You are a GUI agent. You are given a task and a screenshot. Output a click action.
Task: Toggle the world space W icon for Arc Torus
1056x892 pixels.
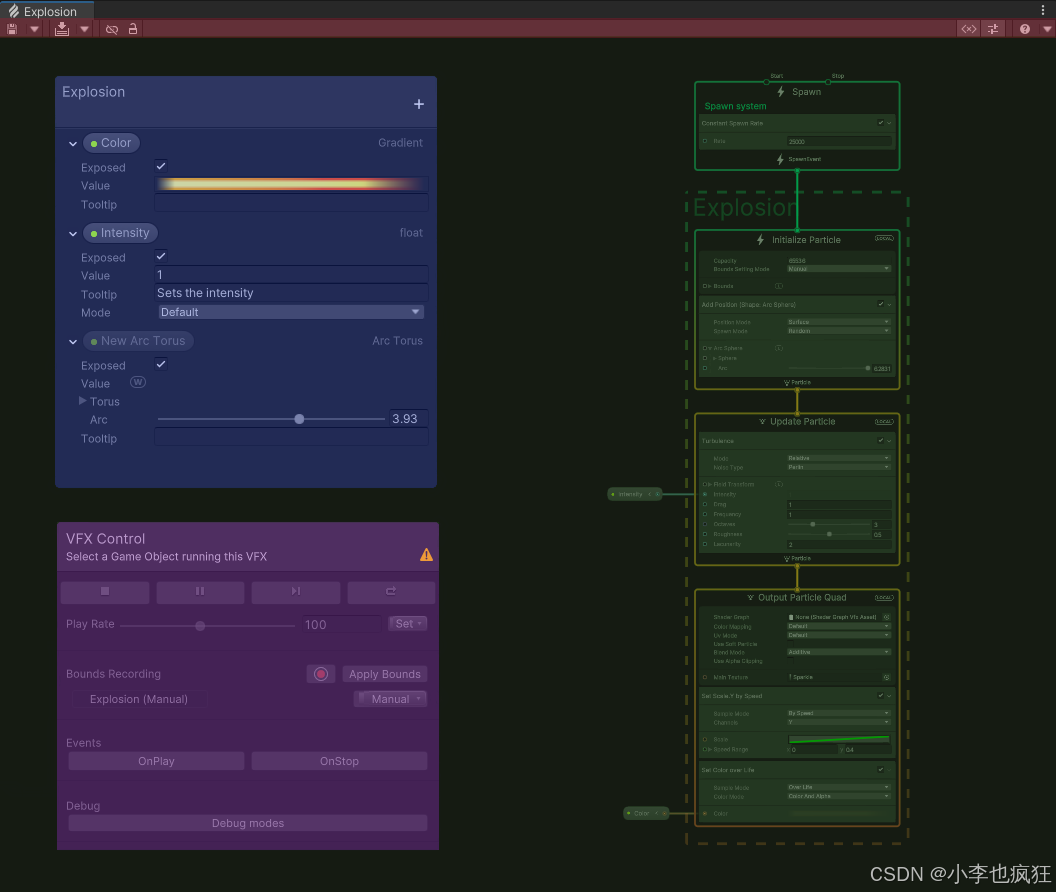pyautogui.click(x=137, y=383)
